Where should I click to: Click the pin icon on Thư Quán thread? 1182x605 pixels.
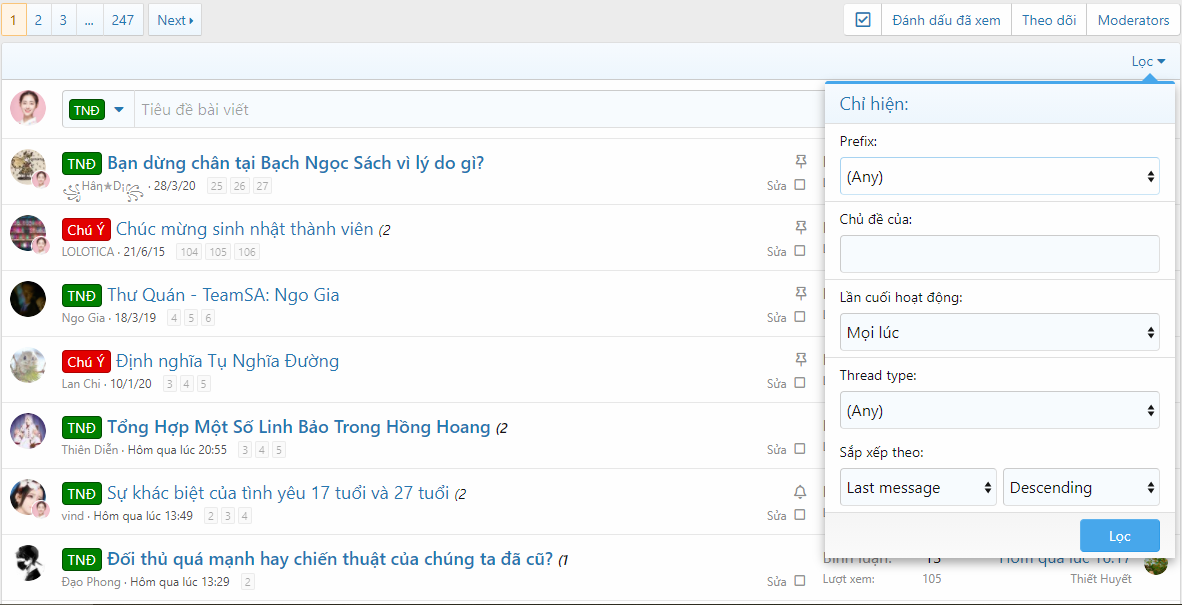pos(800,293)
